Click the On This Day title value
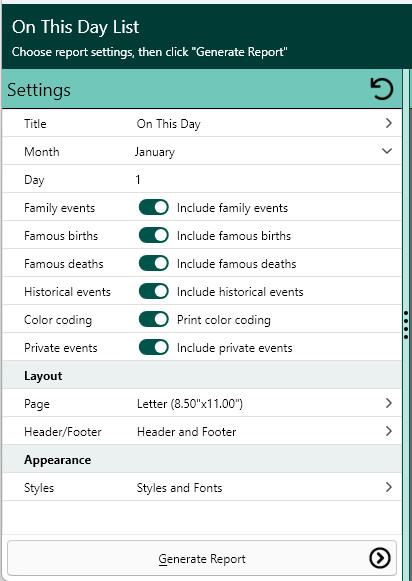 click(169, 124)
